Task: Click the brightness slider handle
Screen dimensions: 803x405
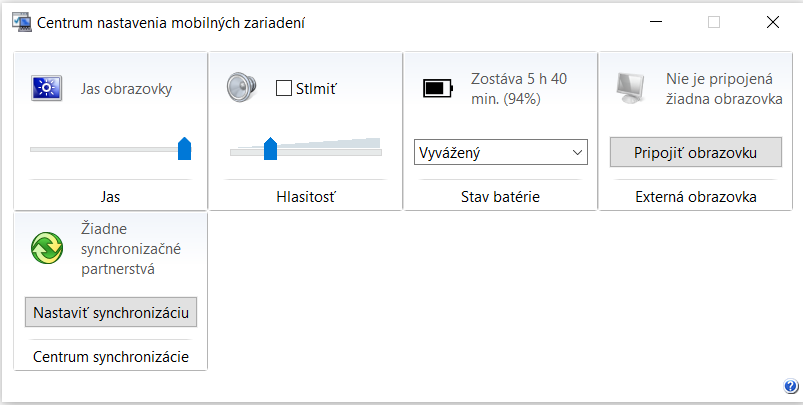Action: [x=184, y=149]
